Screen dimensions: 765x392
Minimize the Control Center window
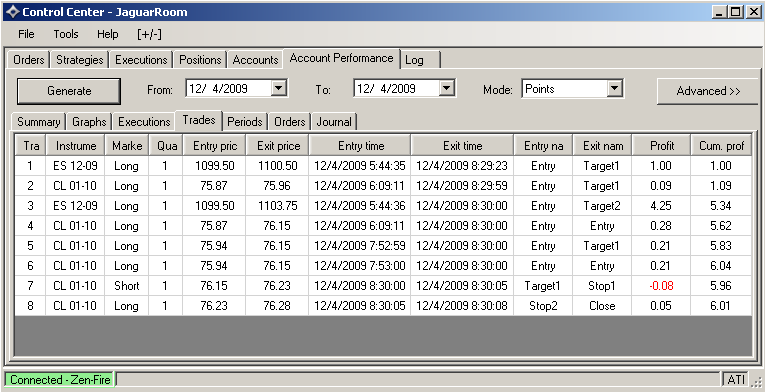pos(720,12)
